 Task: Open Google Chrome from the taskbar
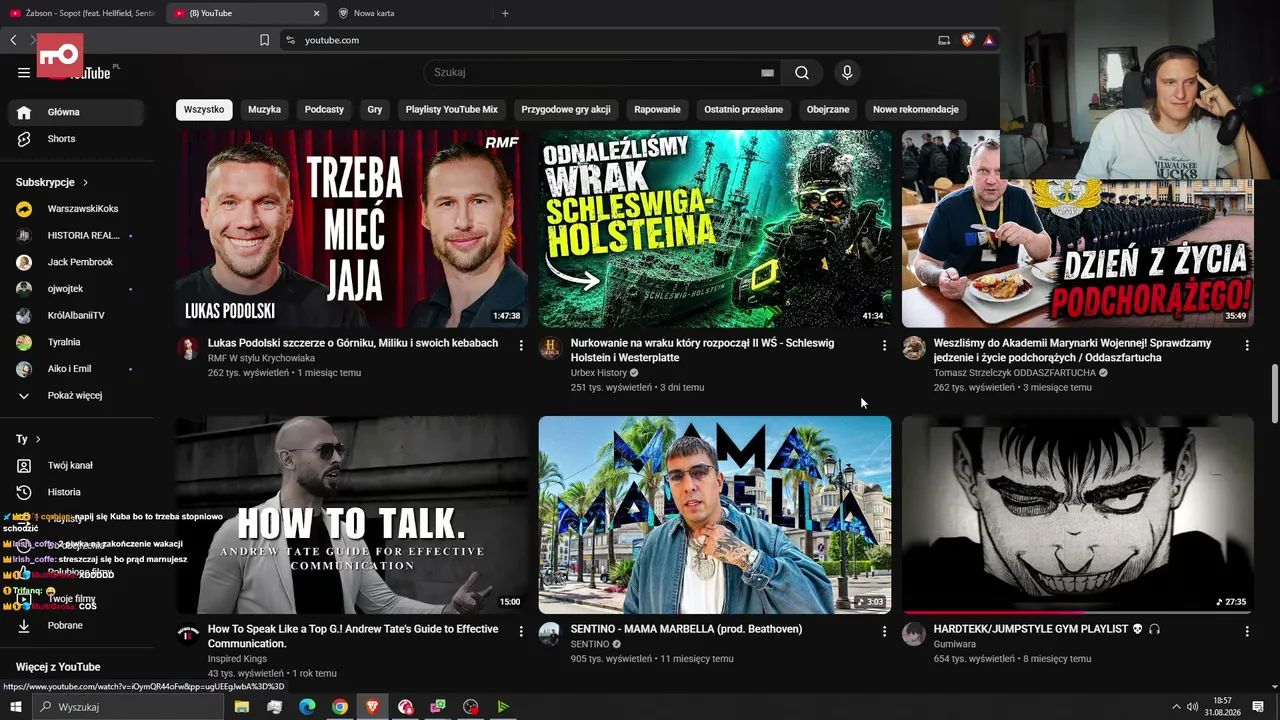[x=340, y=707]
